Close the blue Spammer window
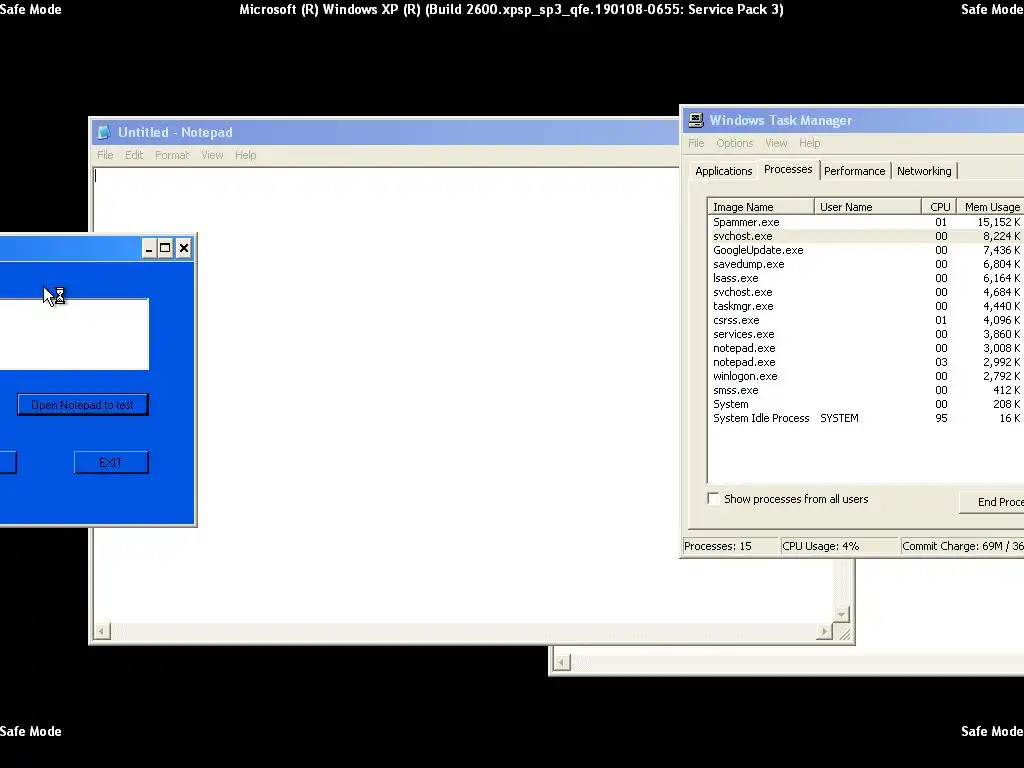 (x=184, y=248)
